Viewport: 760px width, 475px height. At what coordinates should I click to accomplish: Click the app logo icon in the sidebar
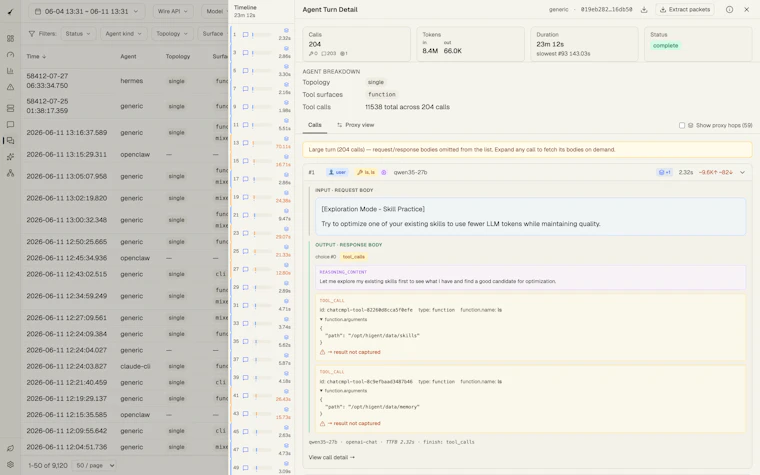pyautogui.click(x=10, y=12)
